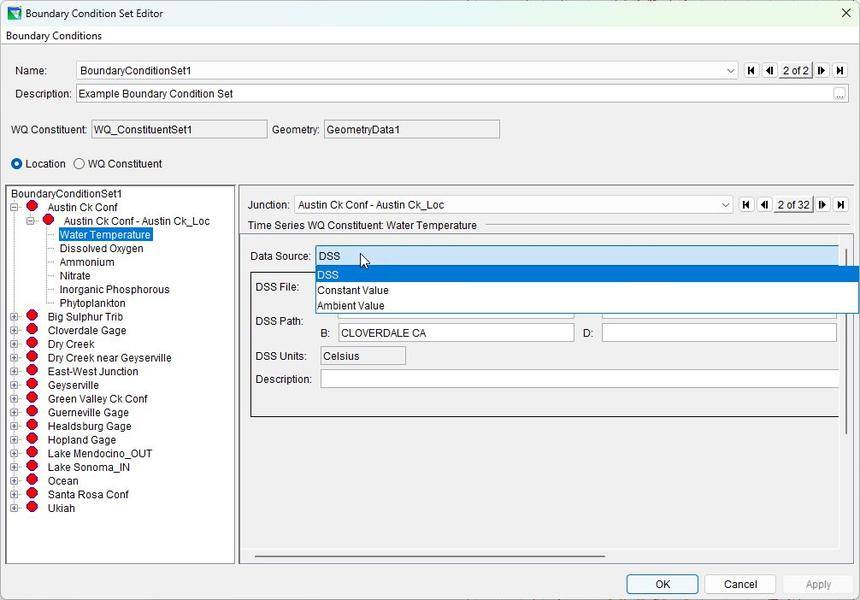The image size is (860, 600).
Task: Select the Nitrate constituent tree item
Action: [75, 276]
